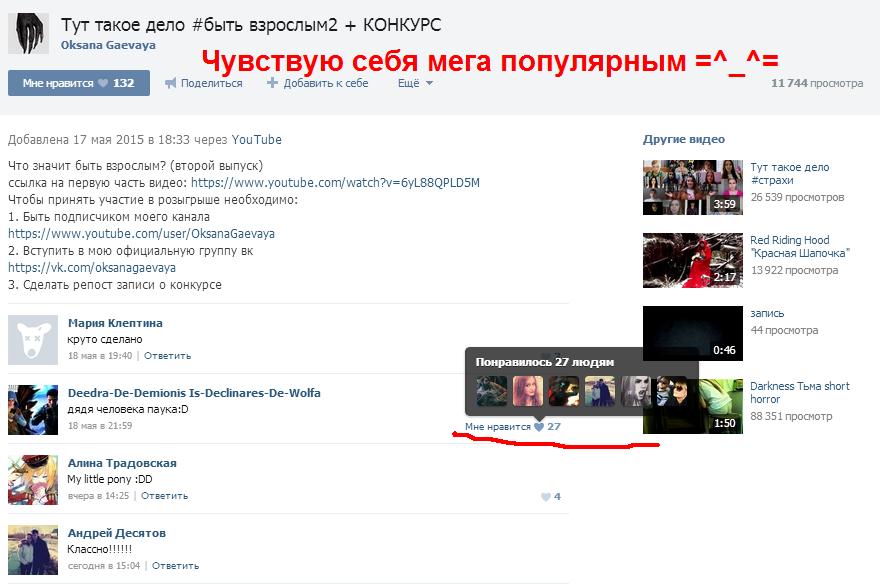Open the Red Riding Hood video thumbnail

coord(692,260)
